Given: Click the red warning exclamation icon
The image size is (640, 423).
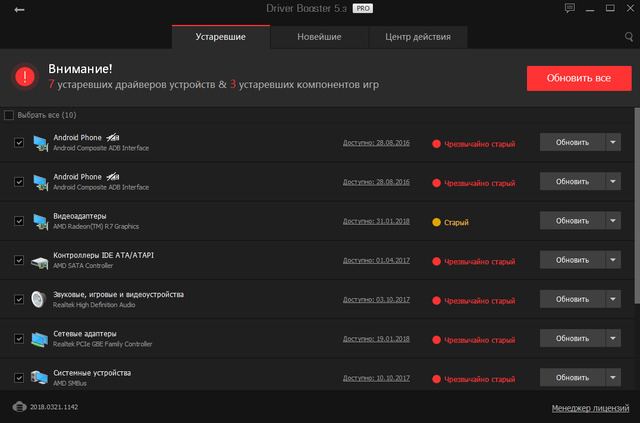Looking at the screenshot, I should [26, 76].
